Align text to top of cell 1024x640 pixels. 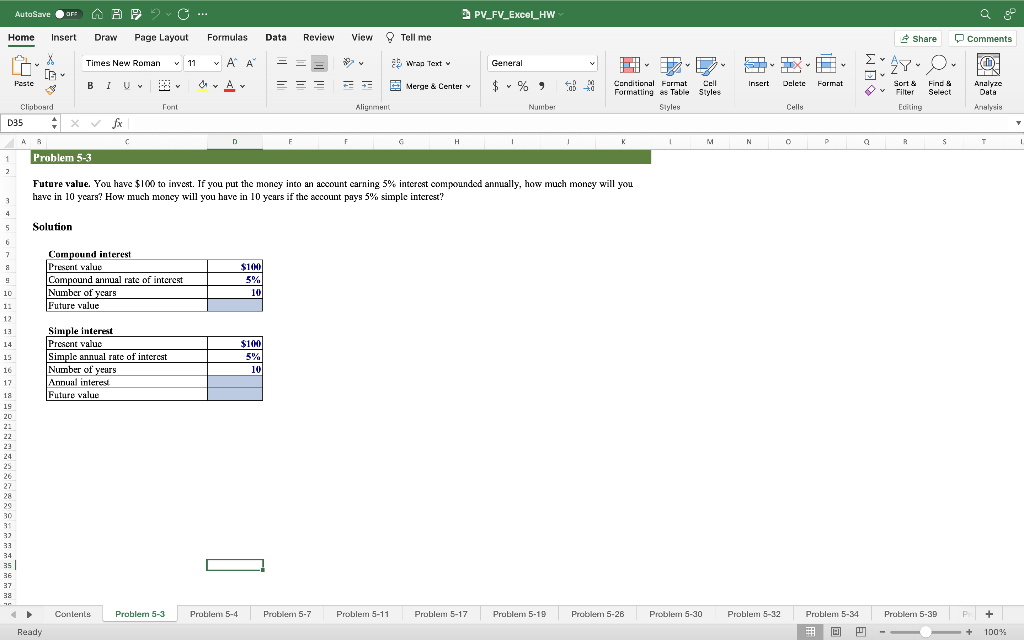point(282,63)
